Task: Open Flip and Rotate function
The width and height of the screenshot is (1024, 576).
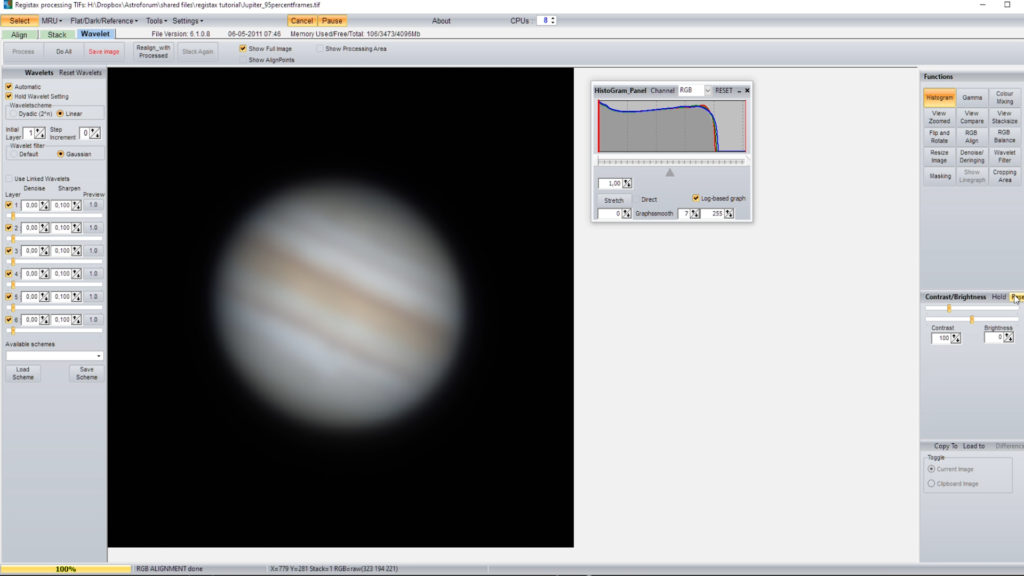Action: (x=939, y=136)
